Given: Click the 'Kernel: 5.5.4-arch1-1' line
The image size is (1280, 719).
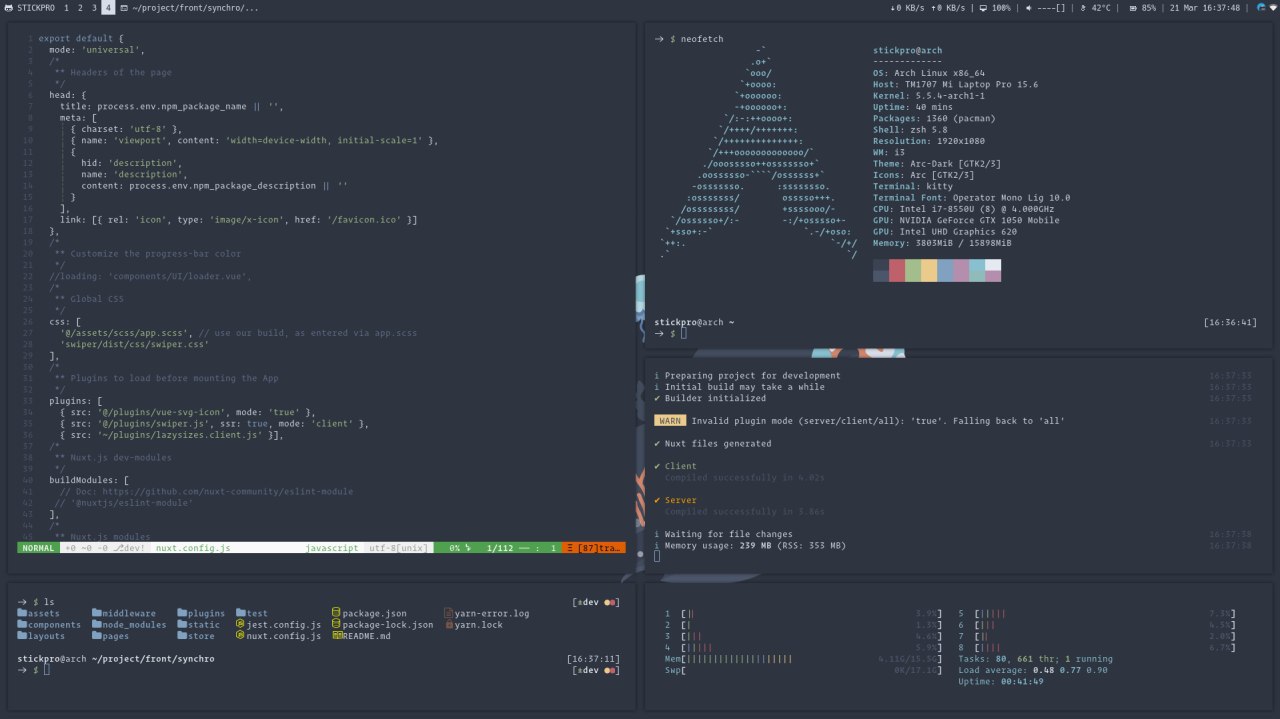Looking at the screenshot, I should [929, 96].
